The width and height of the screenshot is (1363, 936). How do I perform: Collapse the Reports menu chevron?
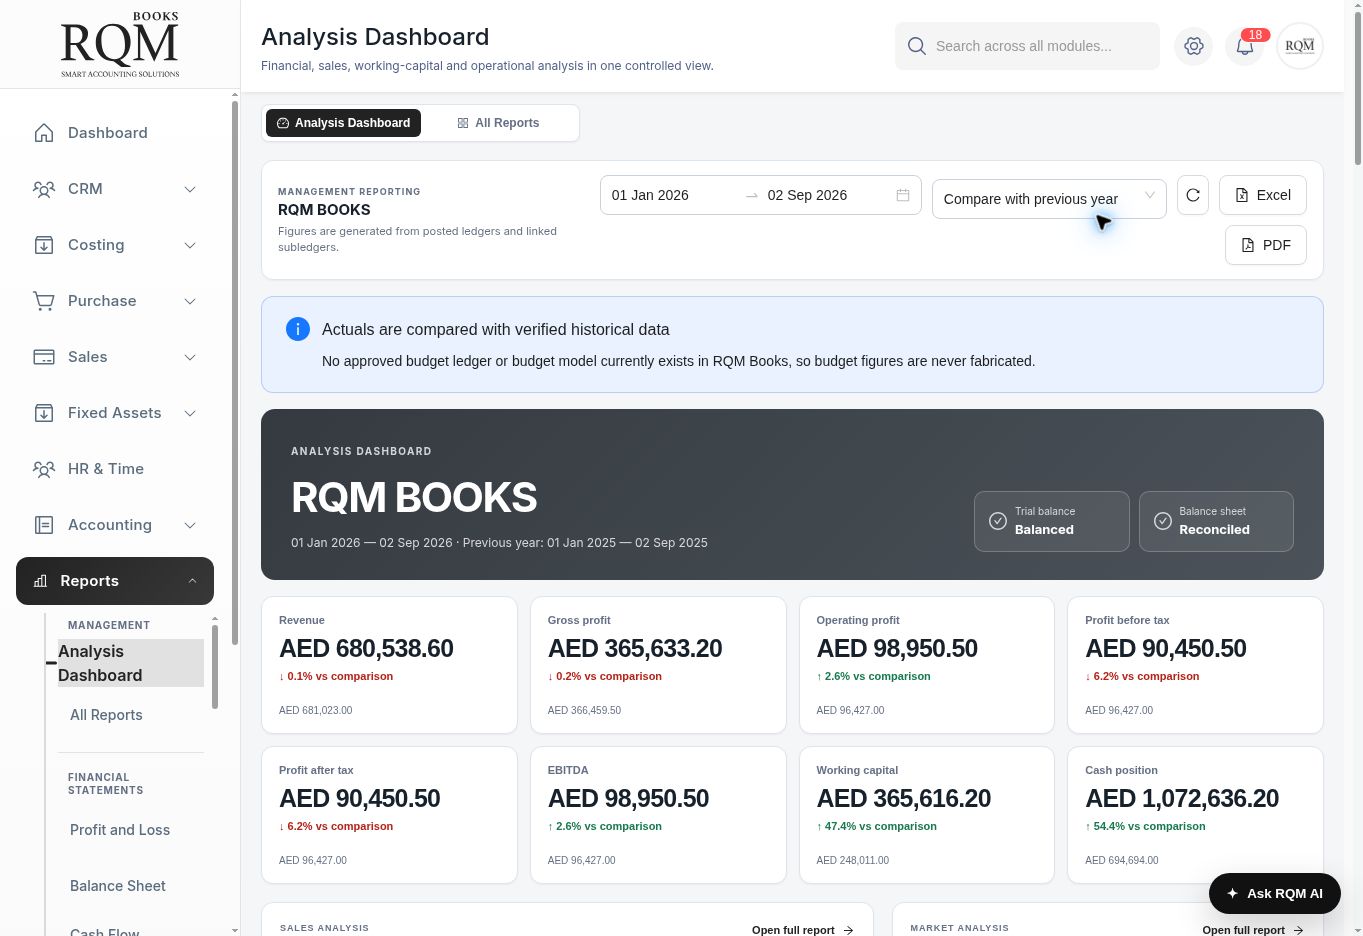click(192, 581)
